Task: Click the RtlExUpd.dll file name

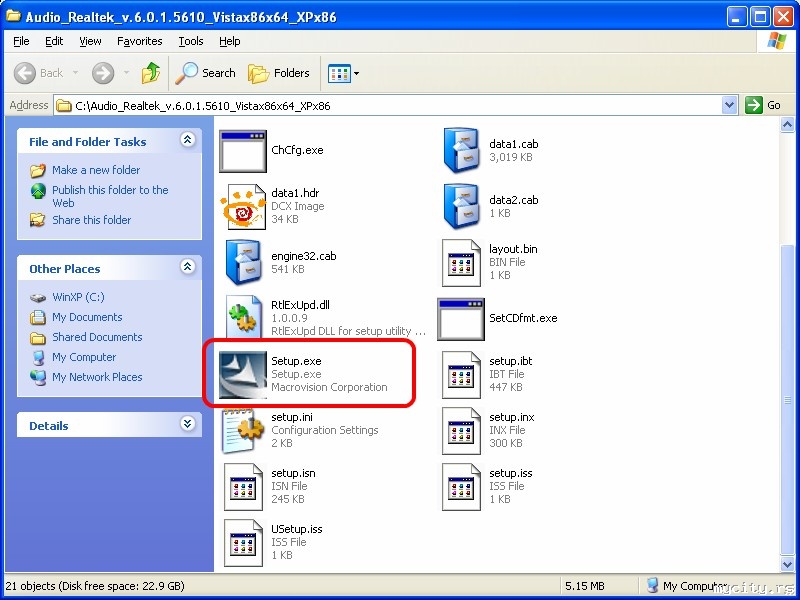Action: coord(301,305)
